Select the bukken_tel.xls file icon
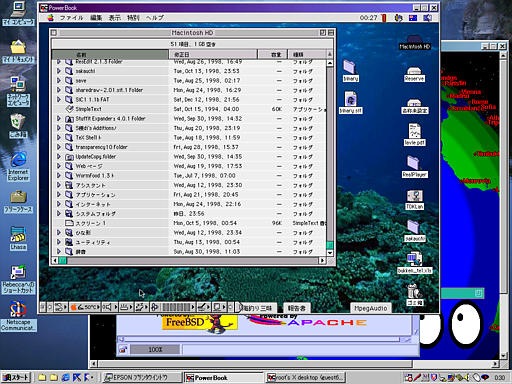 [415, 263]
